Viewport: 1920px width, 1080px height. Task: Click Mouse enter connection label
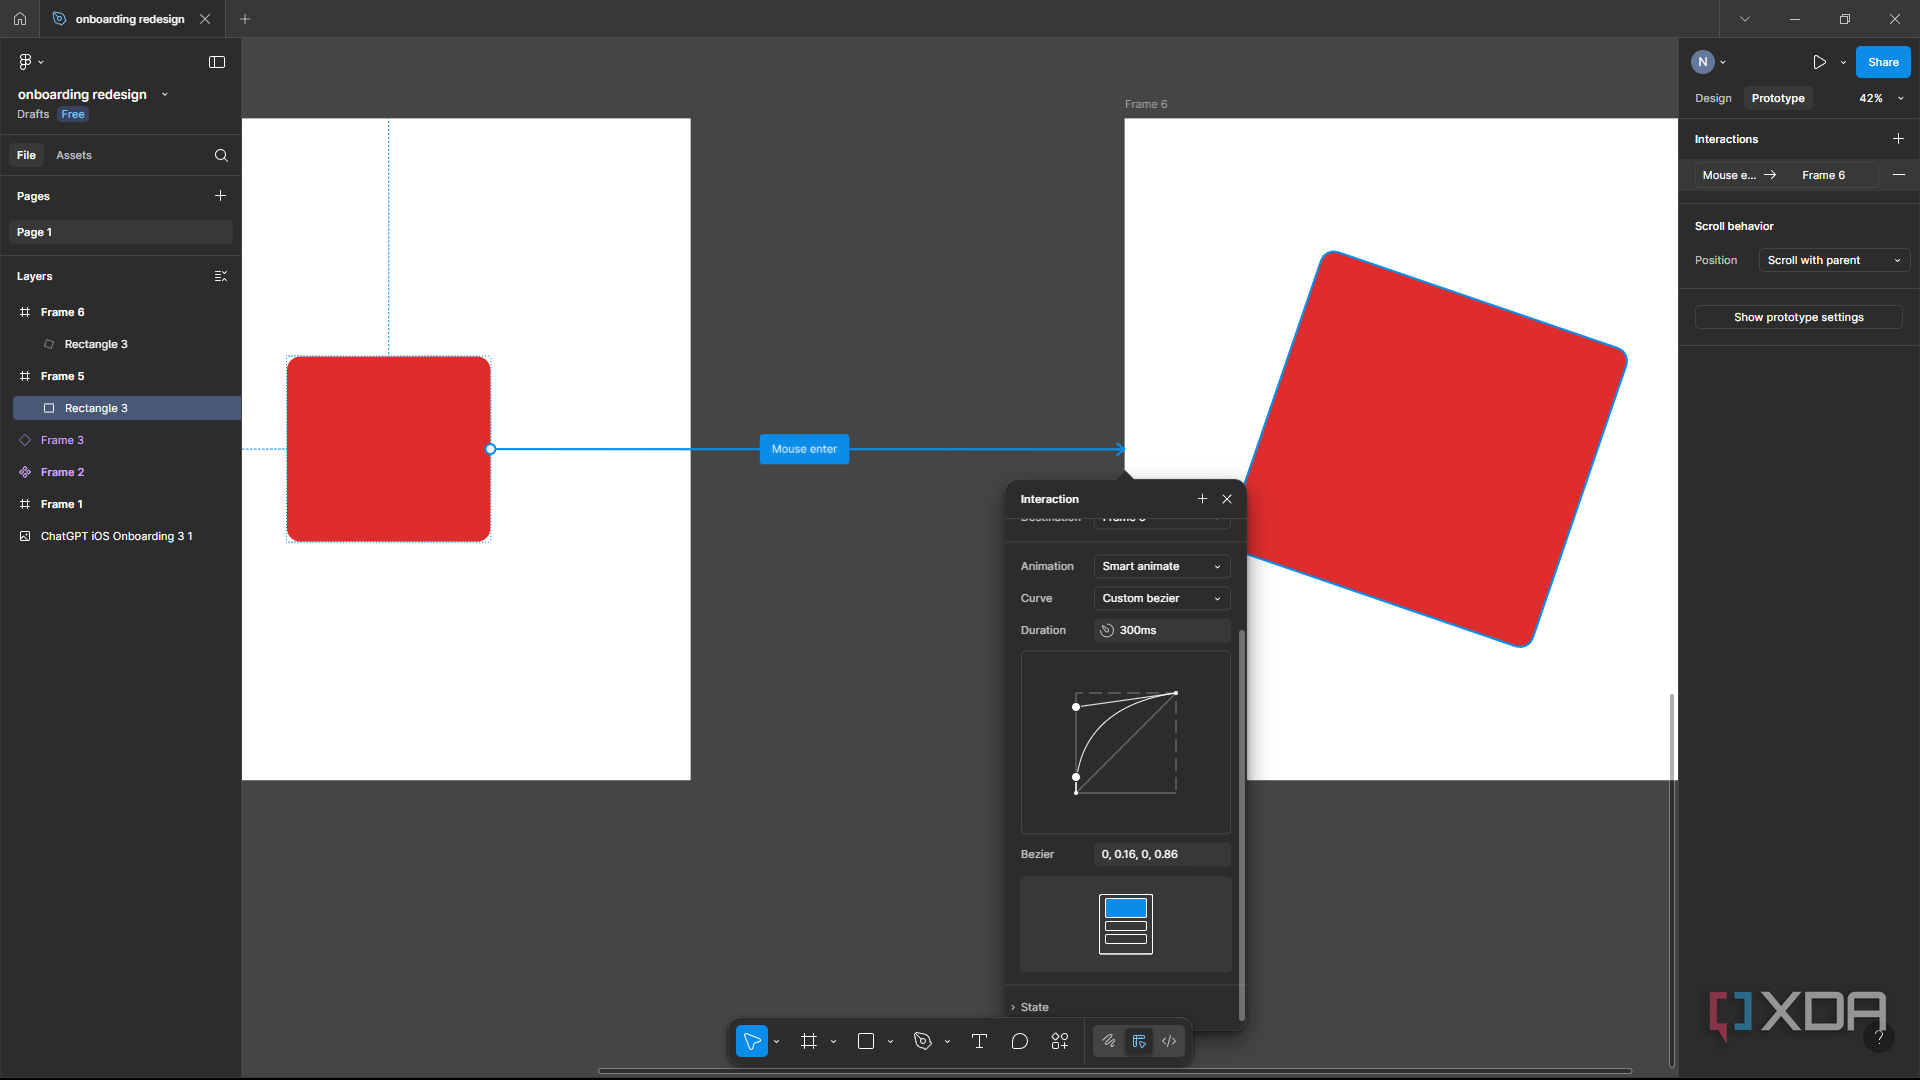pyautogui.click(x=804, y=449)
